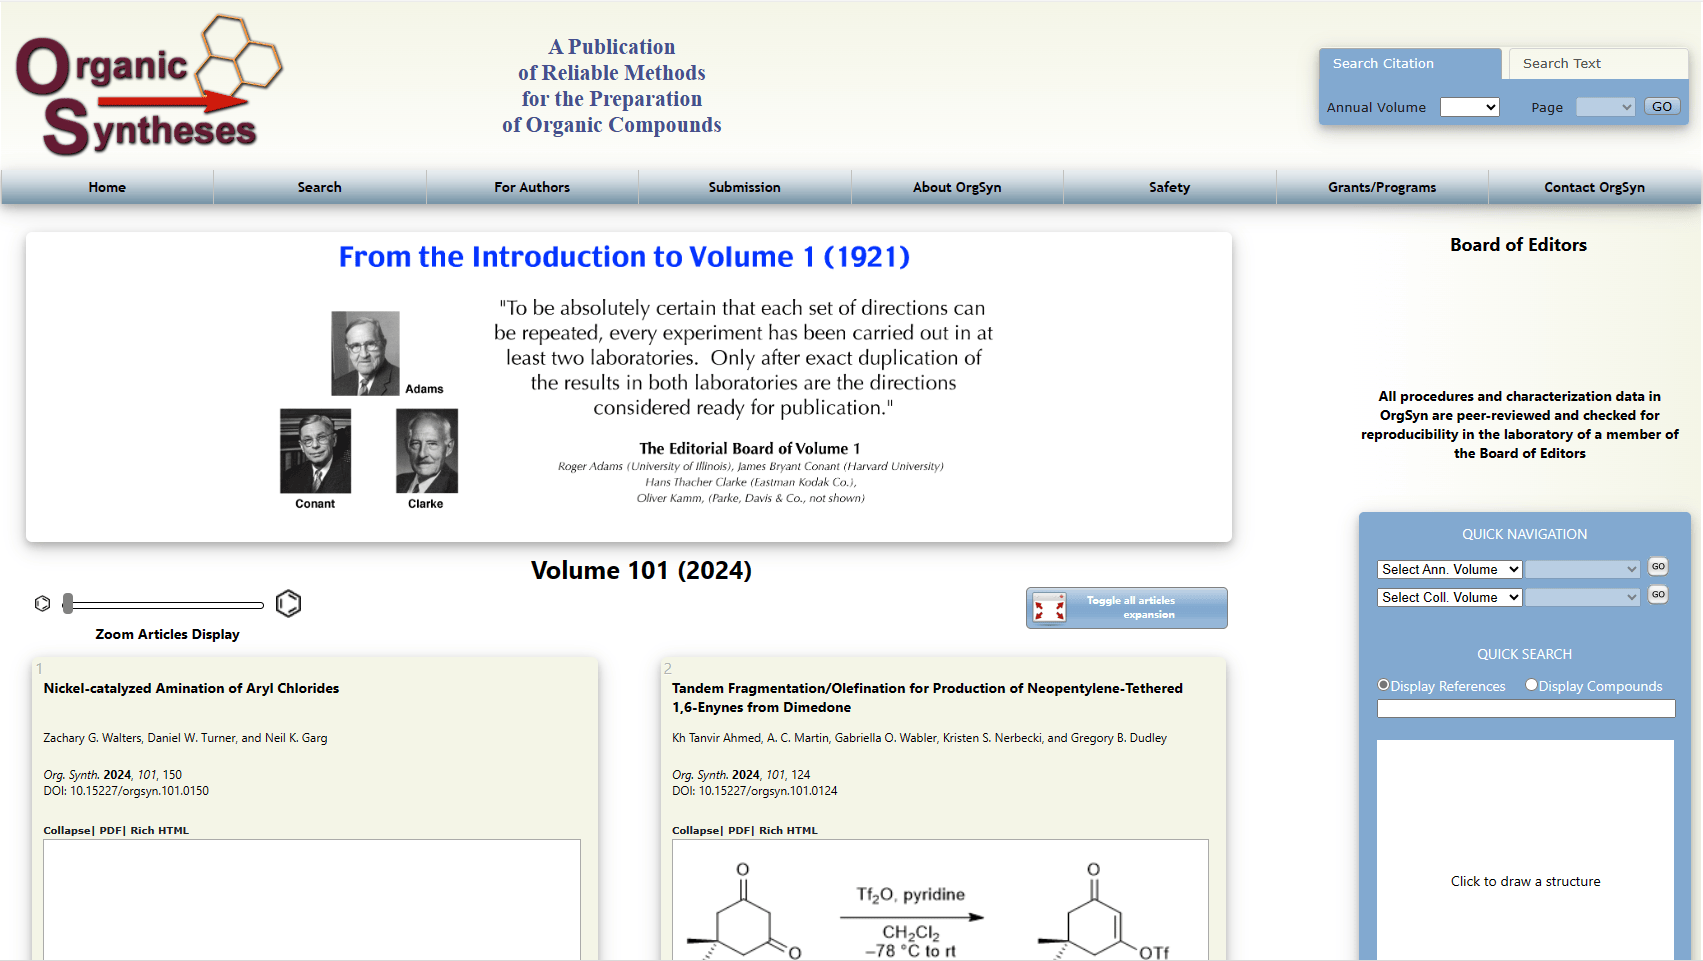Viewport: 1703px width, 961px height.
Task: Expand the Select Coll. Volume dropdown
Action: 1449,597
